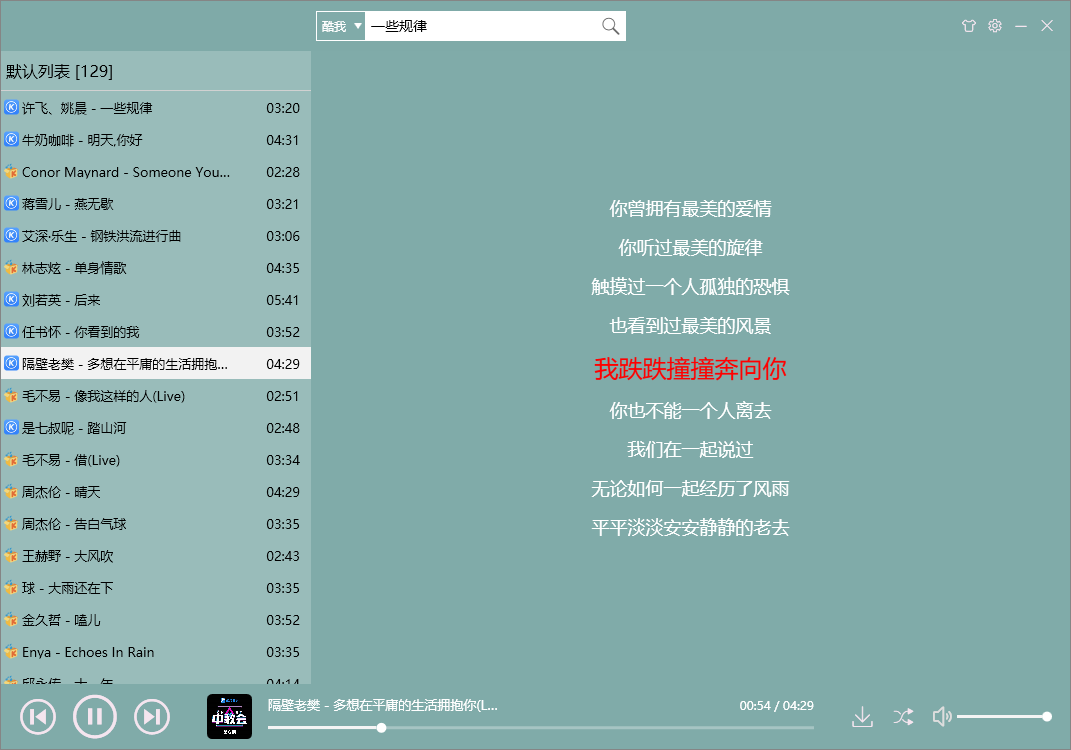Open the album cover thumbnail
Viewport: 1071px width, 750px height.
(229, 716)
